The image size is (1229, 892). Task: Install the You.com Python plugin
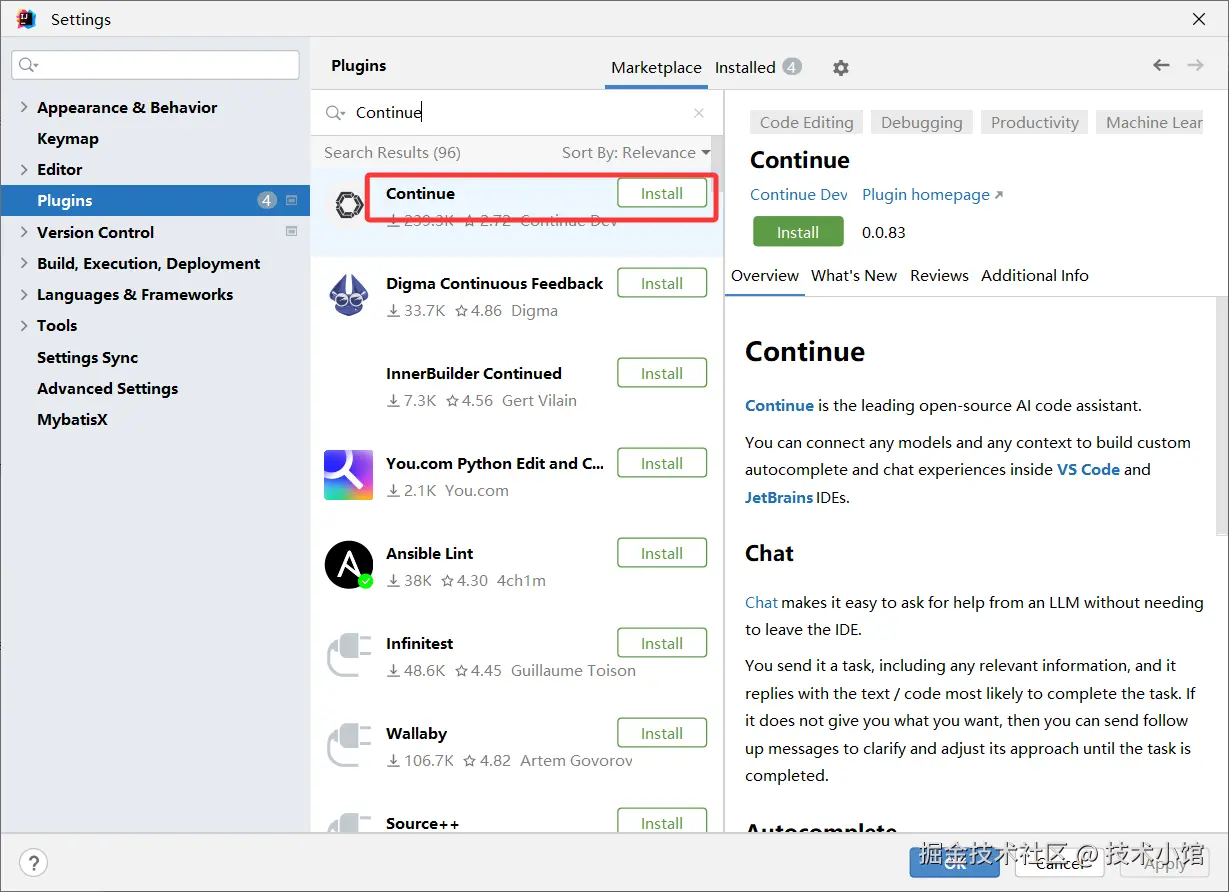(662, 463)
